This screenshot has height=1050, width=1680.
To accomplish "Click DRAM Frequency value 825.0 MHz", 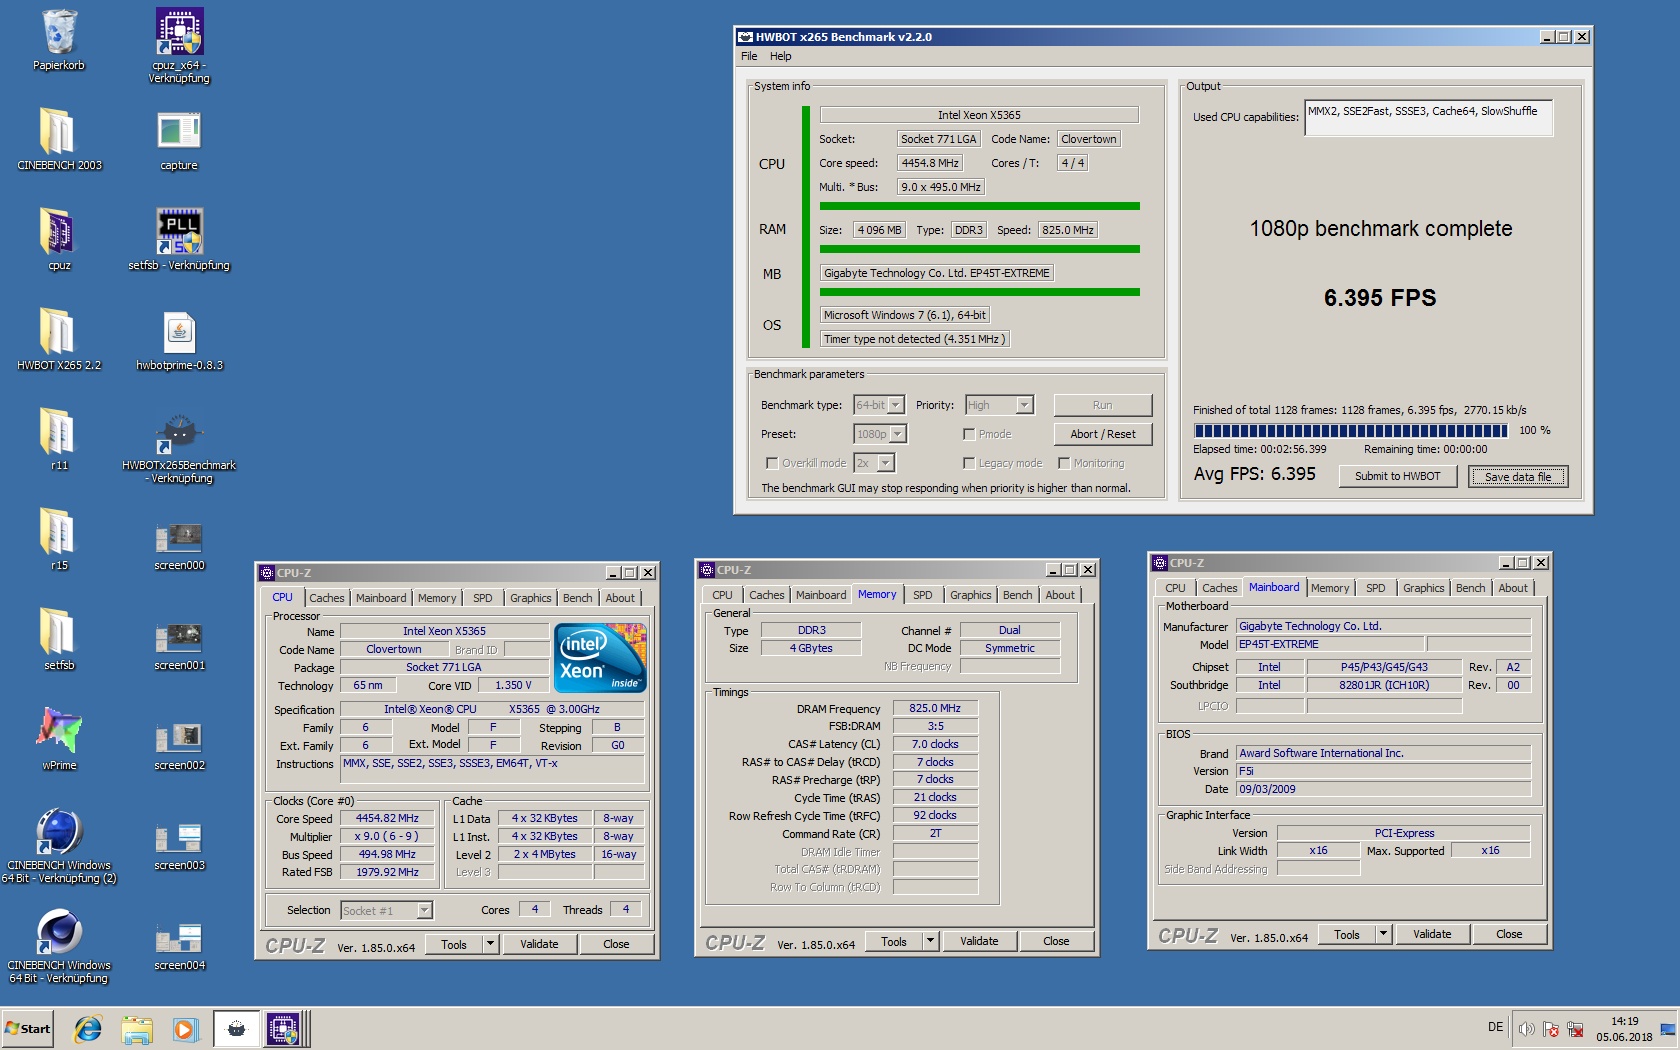I will (x=935, y=708).
